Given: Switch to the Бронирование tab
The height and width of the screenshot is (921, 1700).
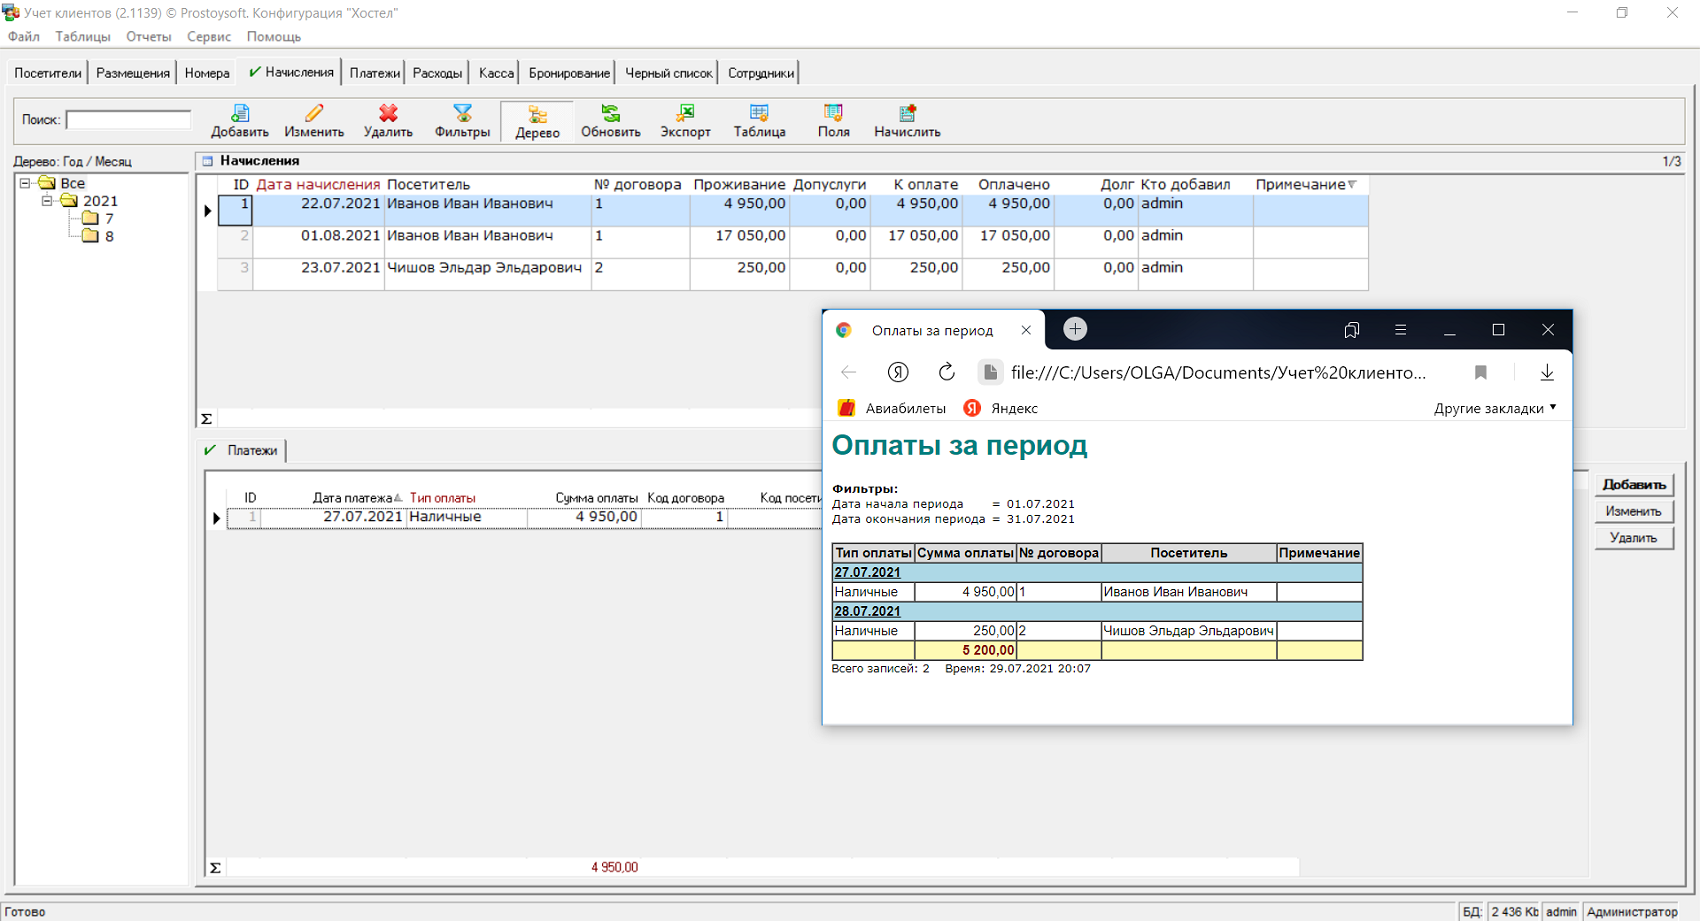Looking at the screenshot, I should [x=568, y=73].
